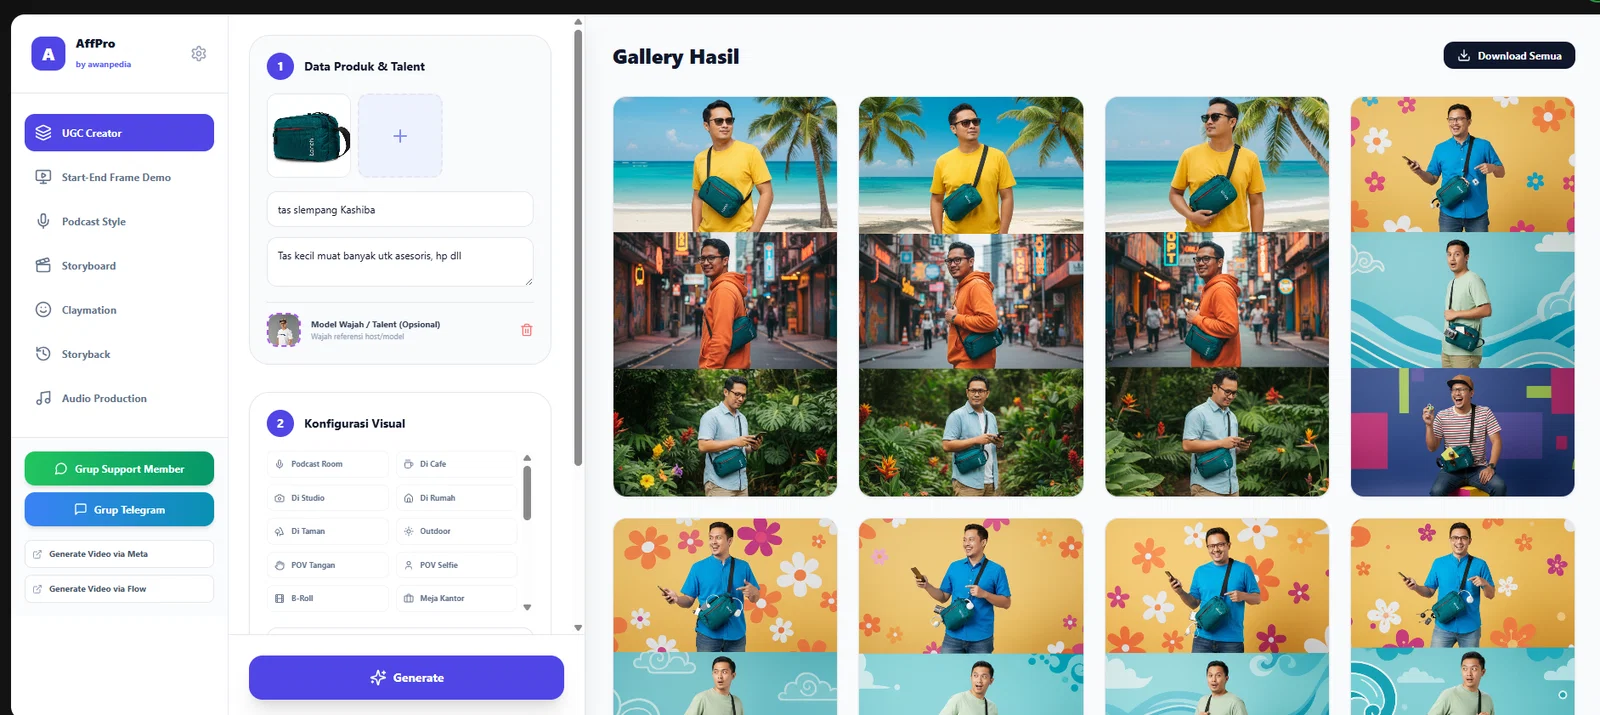Select the Meja Kantor setting
Viewport: 1600px width, 715px height.
coord(456,598)
